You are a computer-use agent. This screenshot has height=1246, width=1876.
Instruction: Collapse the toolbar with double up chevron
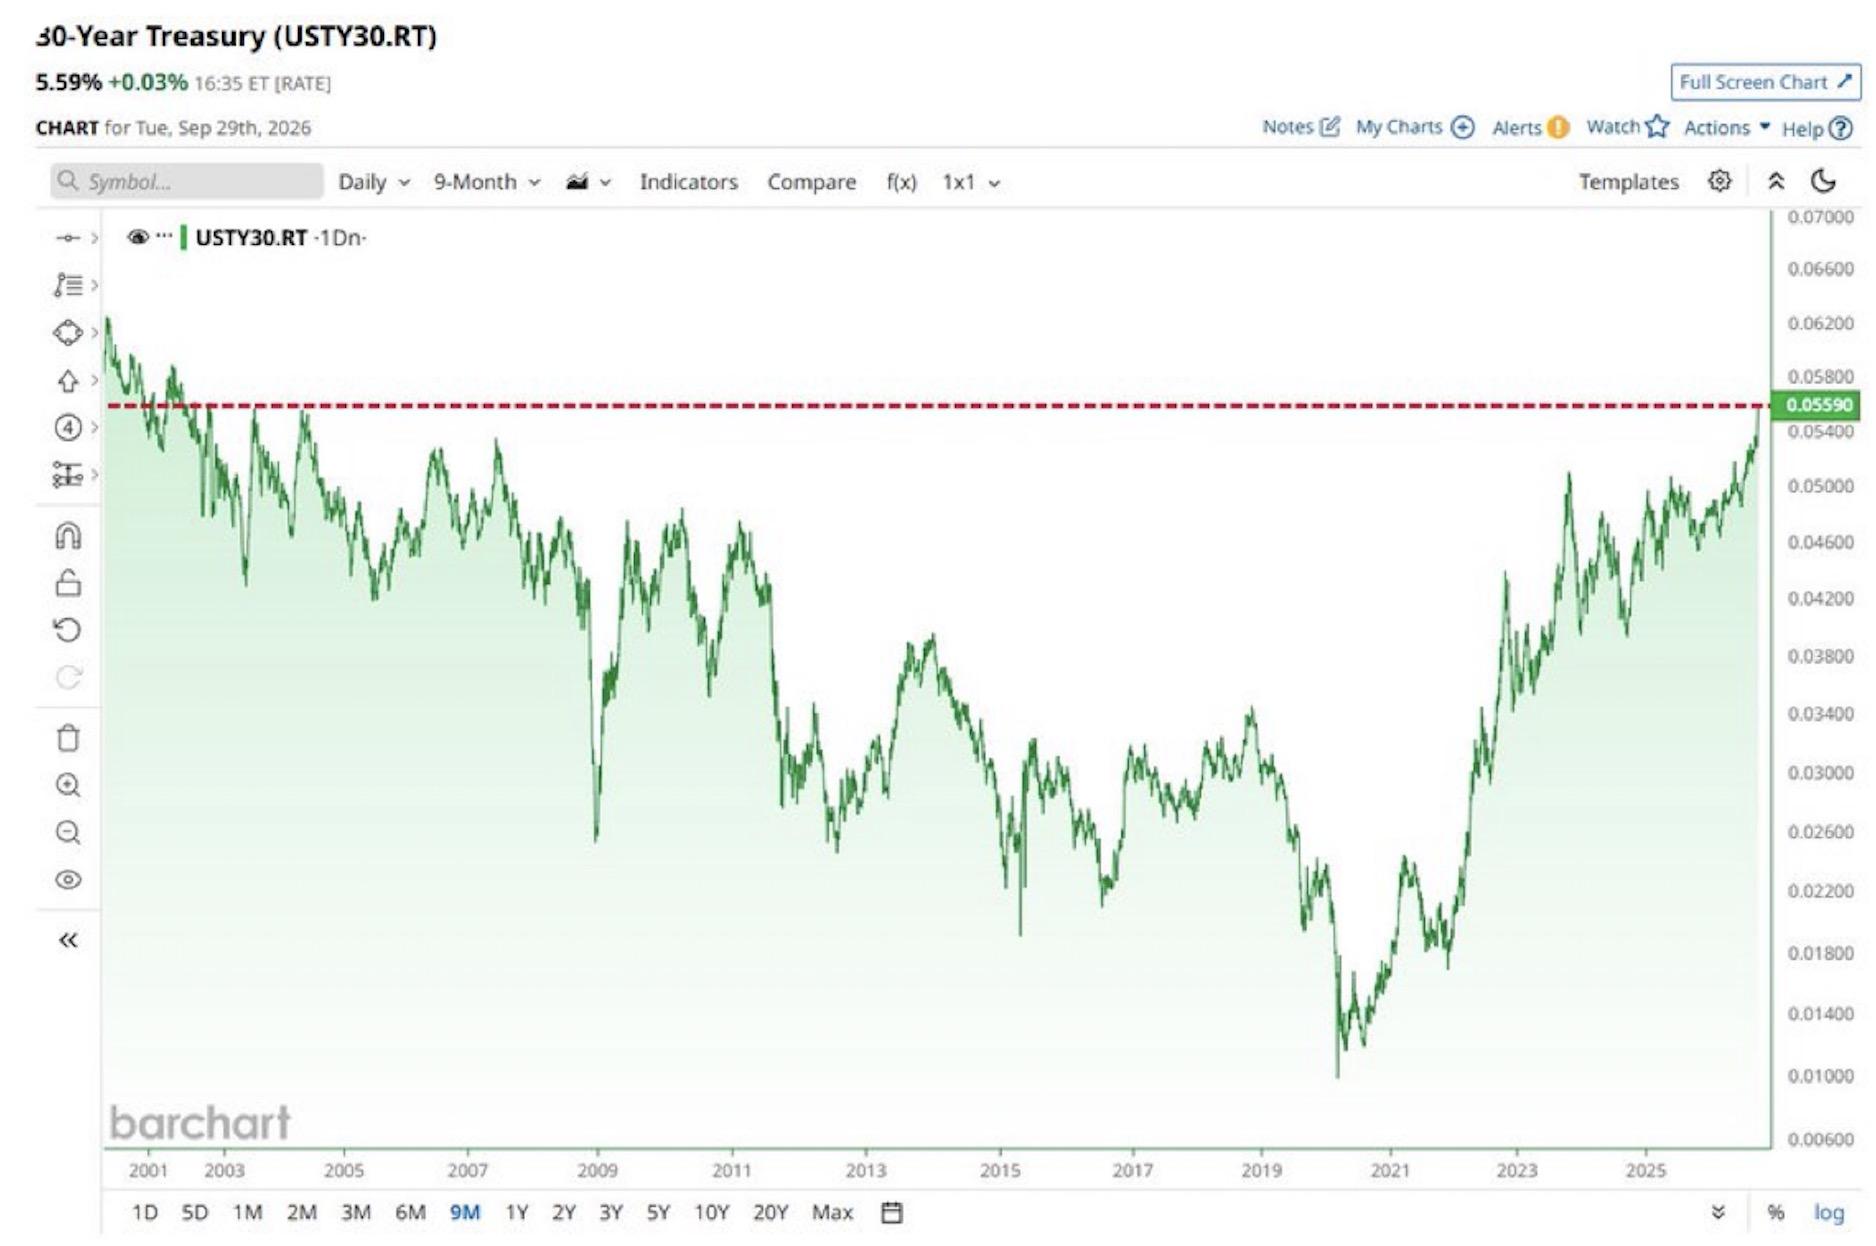point(1776,181)
